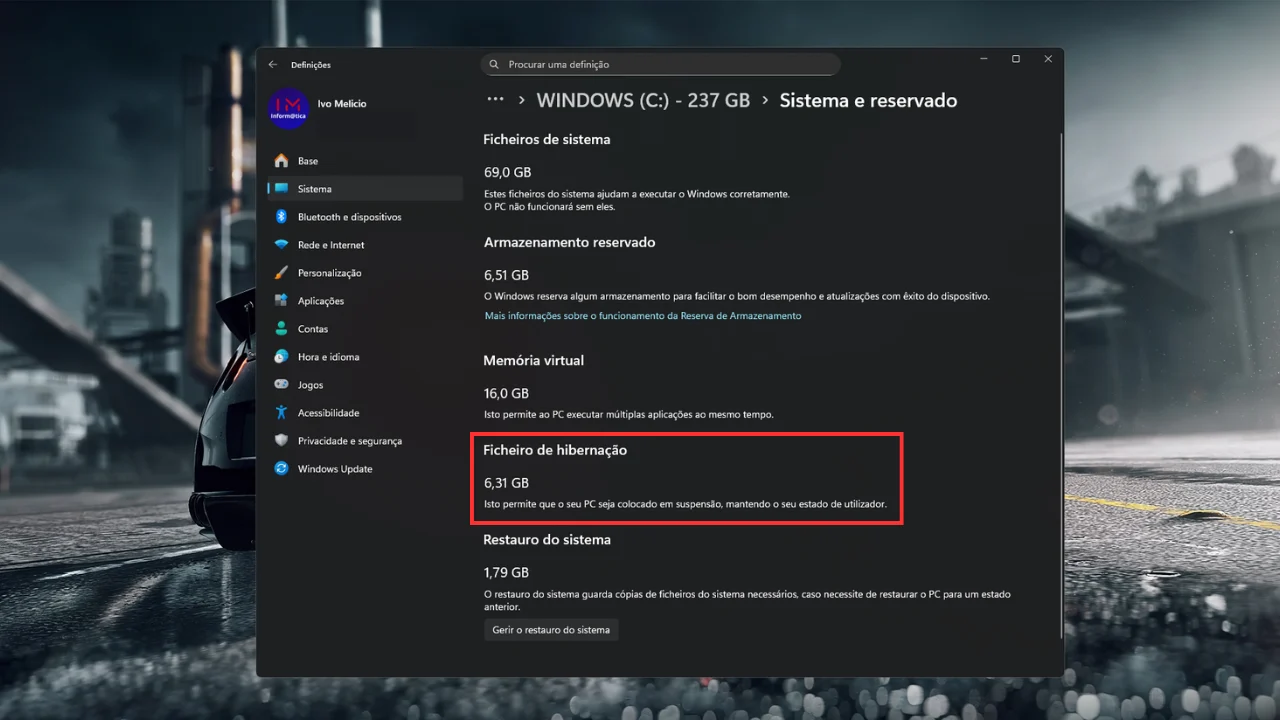This screenshot has width=1280, height=720.
Task: Click the Ficheiros de sistema heading
Action: [546, 140]
